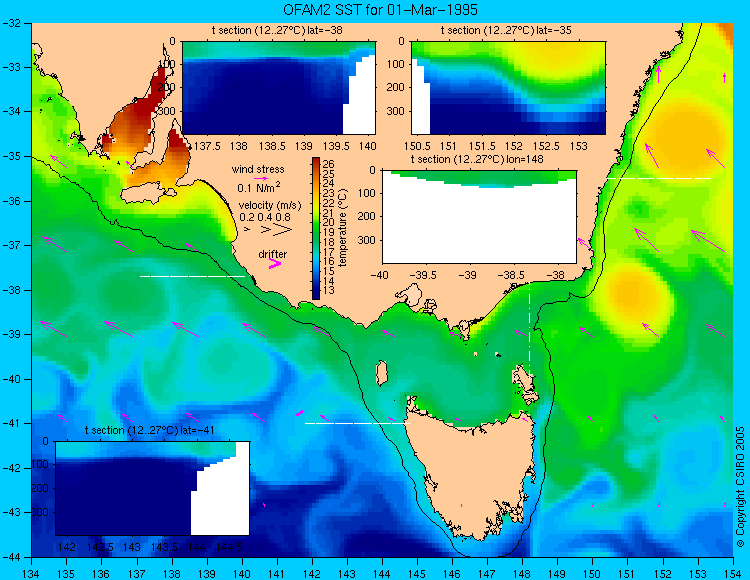
Task: Click the '150.5' tick on lat=-35 inset
Action: click(420, 146)
